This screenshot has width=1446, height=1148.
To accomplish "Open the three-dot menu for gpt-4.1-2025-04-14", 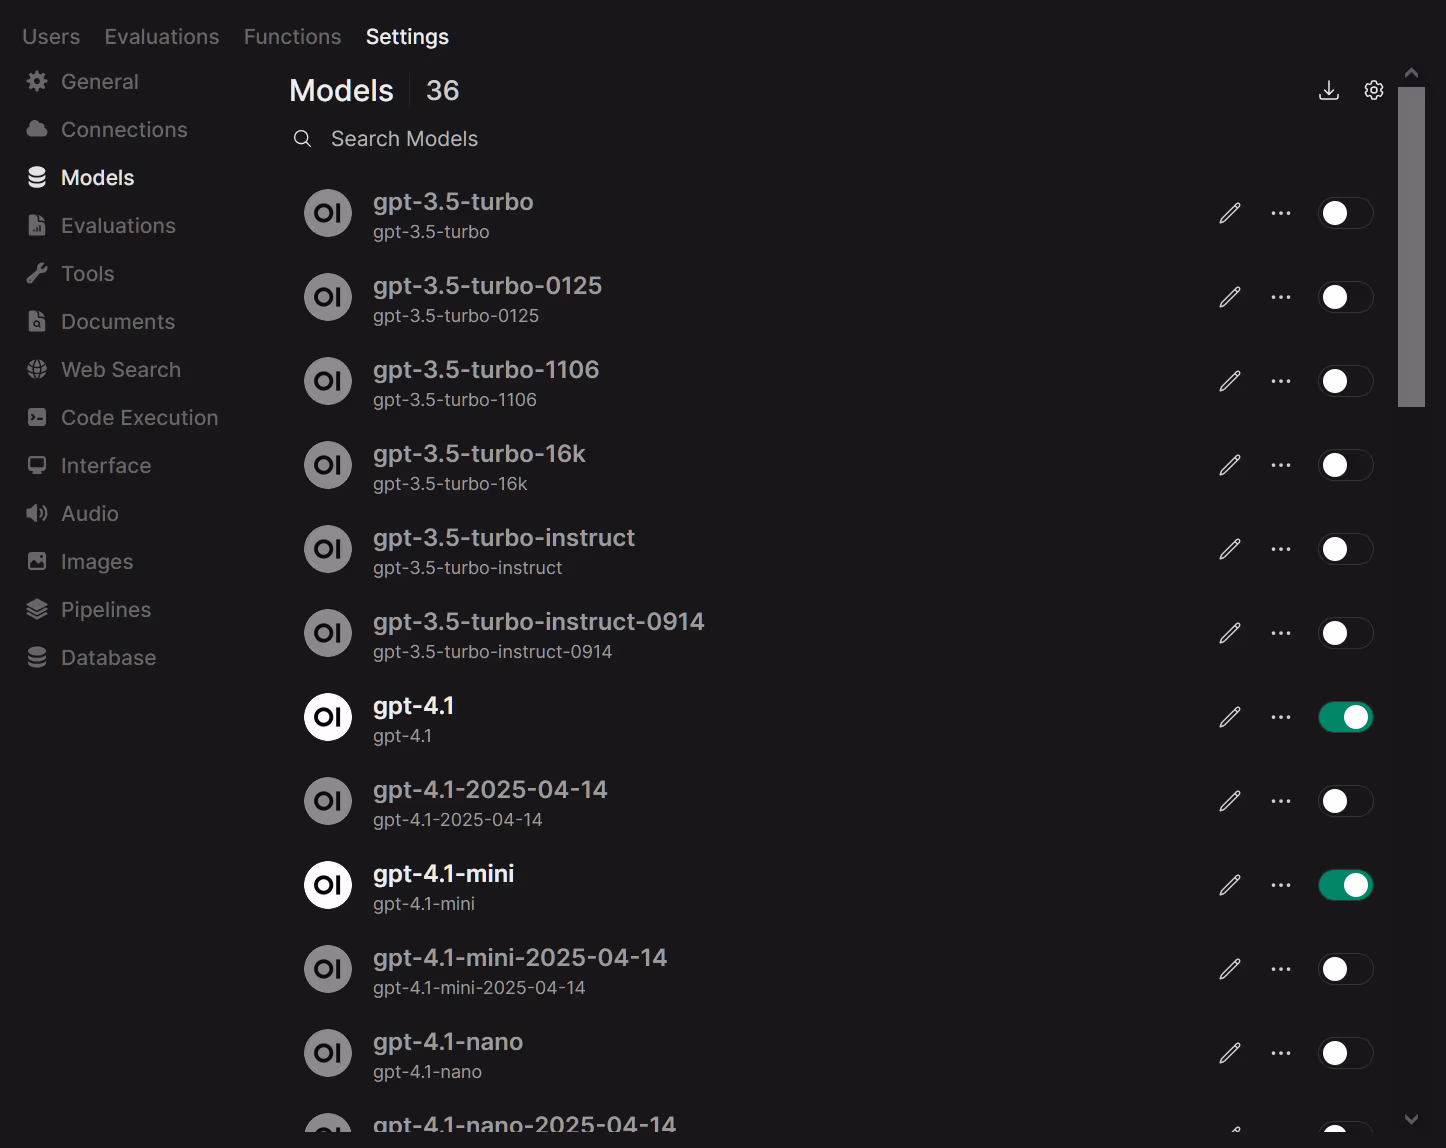I will pos(1280,801).
